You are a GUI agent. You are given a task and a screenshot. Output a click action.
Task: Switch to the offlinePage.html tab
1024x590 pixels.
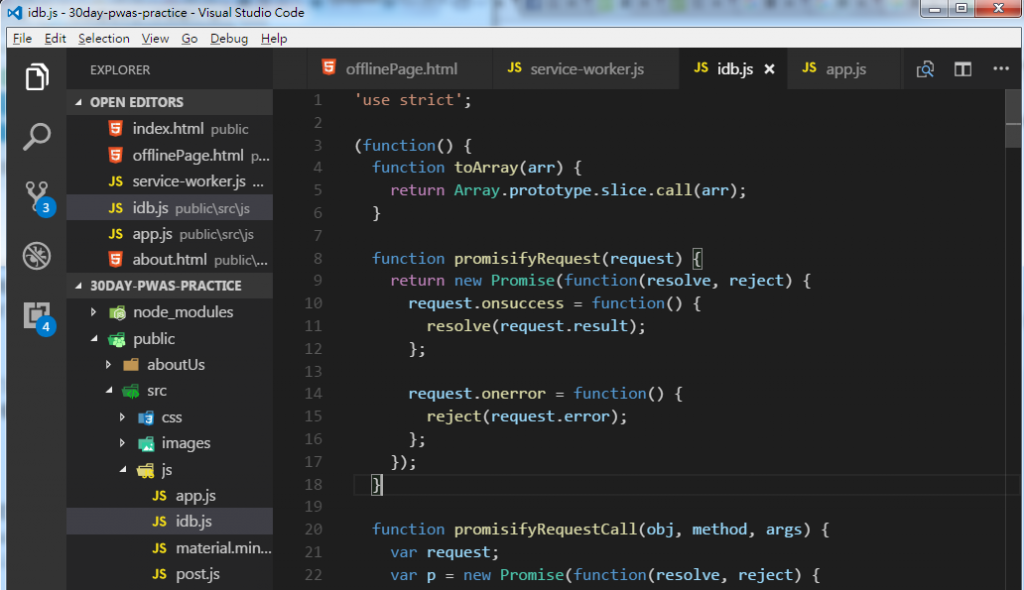[x=399, y=69]
